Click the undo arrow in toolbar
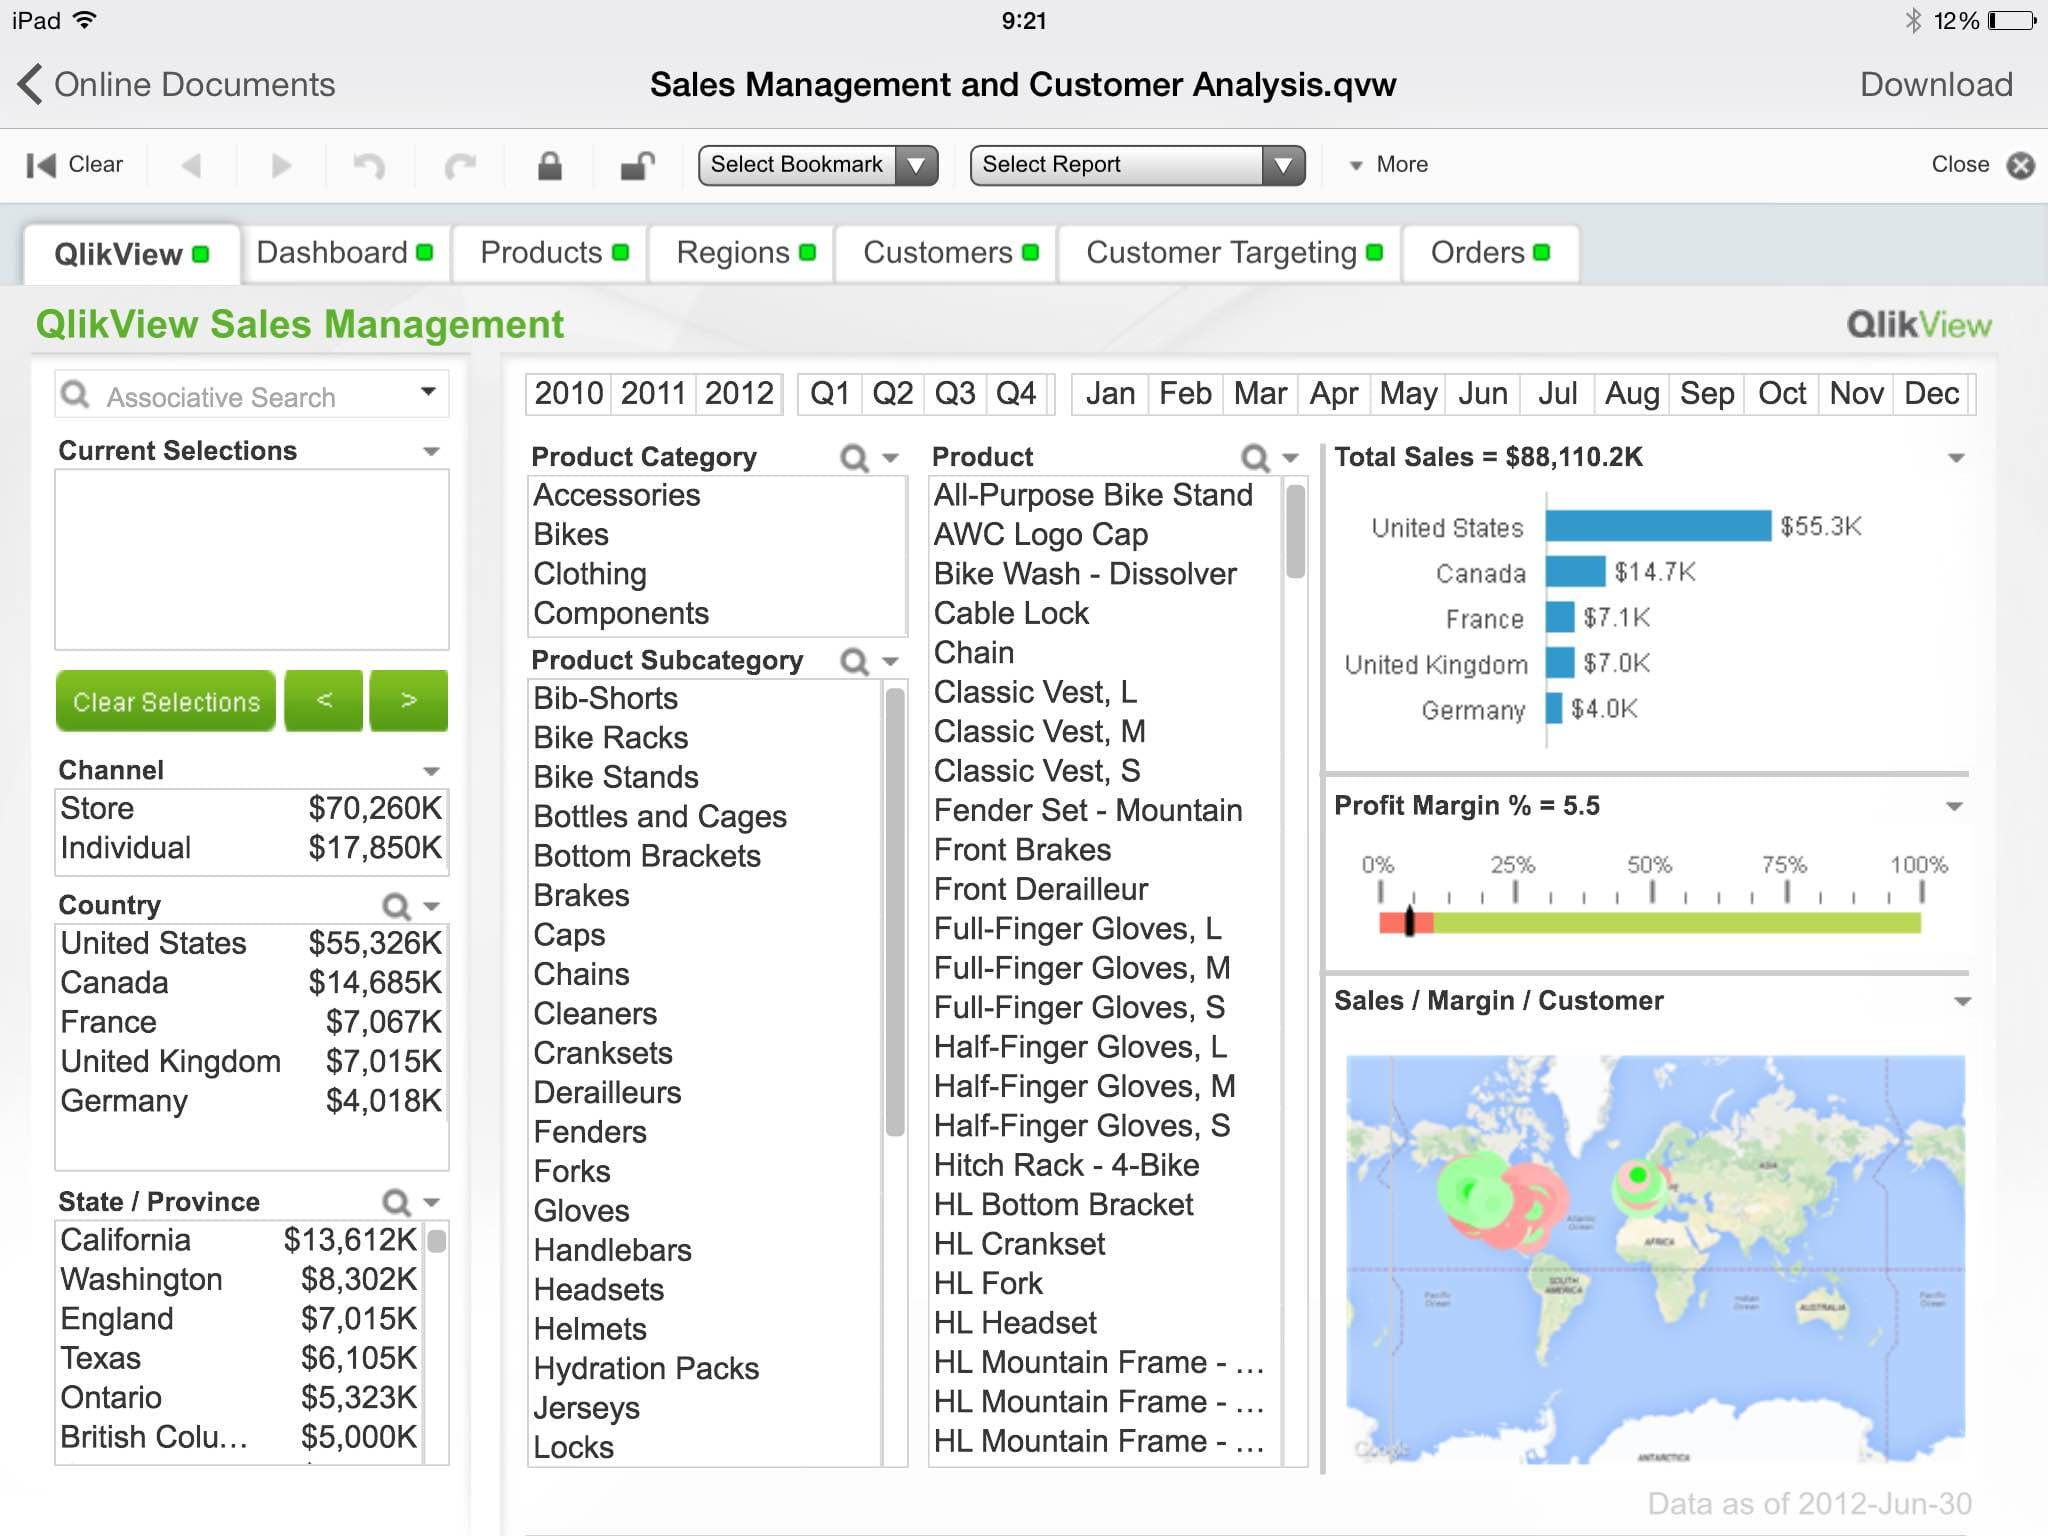 coord(369,165)
